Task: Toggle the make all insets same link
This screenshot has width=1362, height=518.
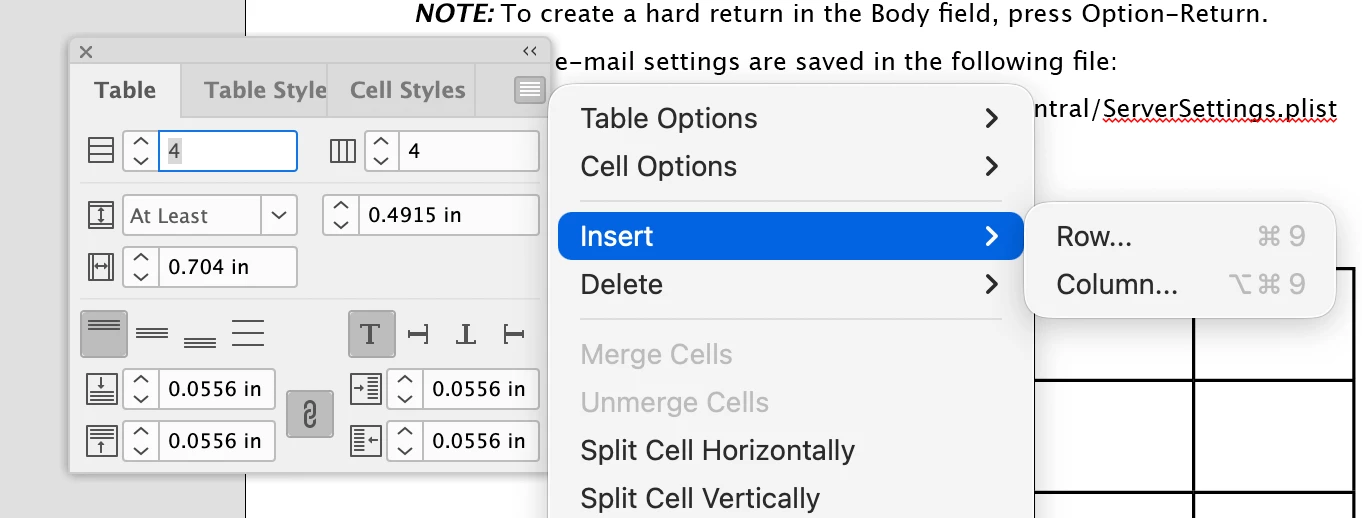Action: coord(310,414)
